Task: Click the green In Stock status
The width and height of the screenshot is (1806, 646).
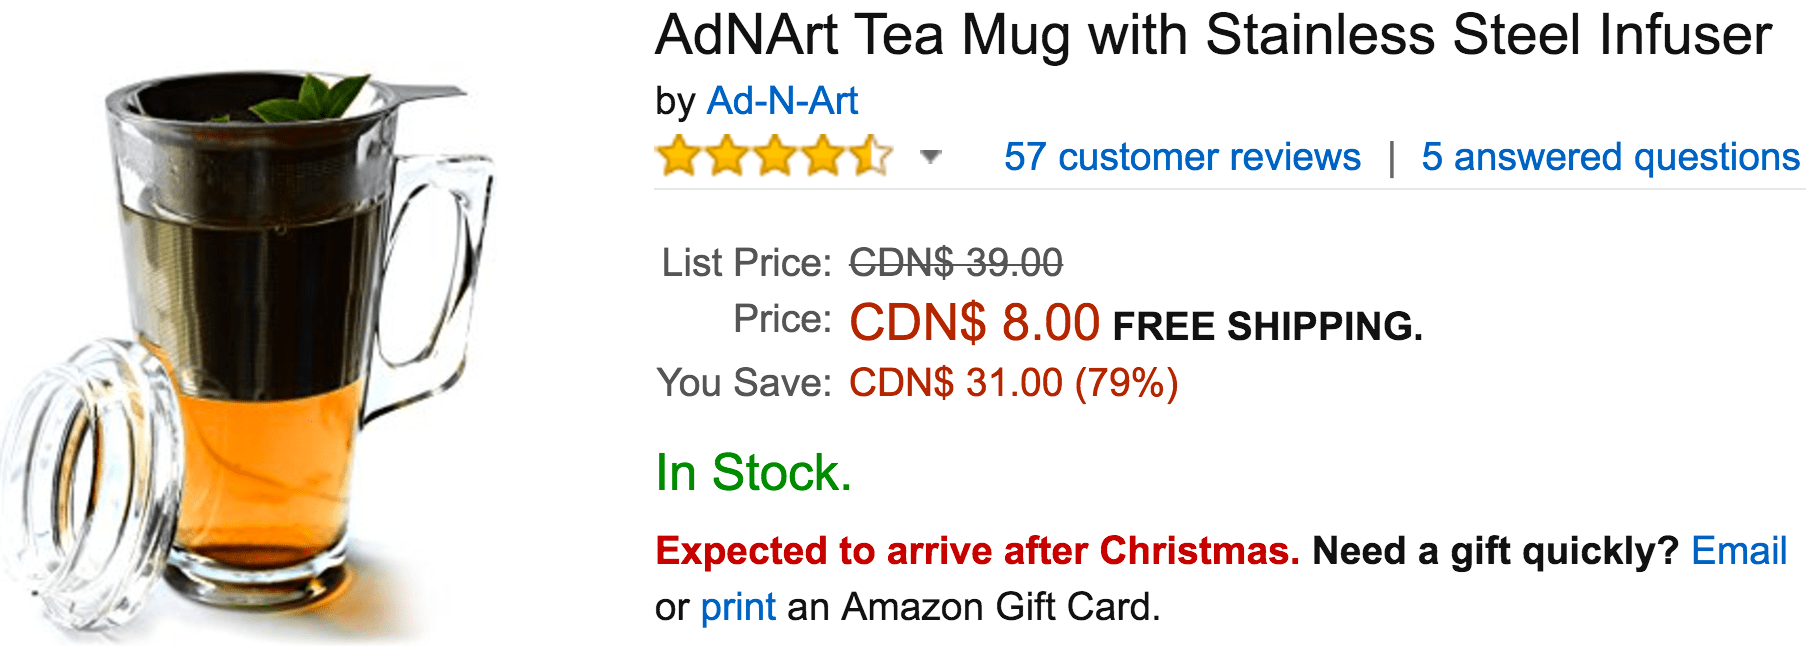Action: pyautogui.click(x=753, y=472)
